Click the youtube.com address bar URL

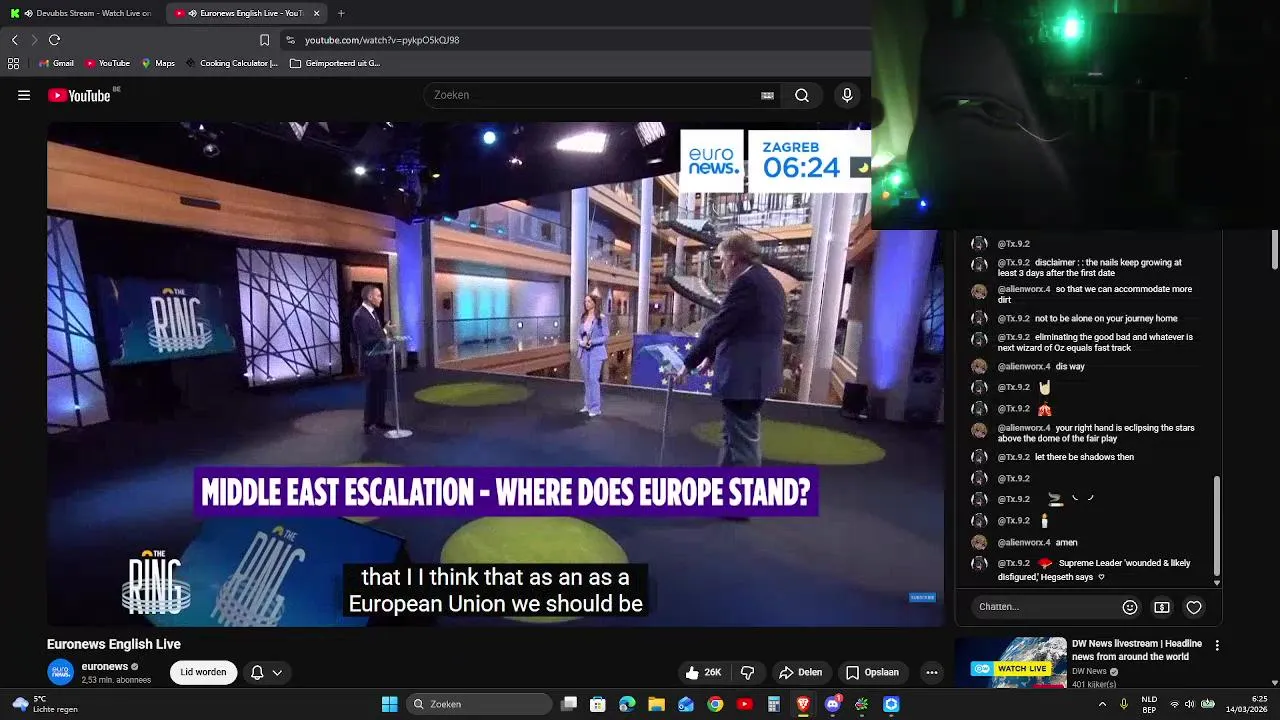pyautogui.click(x=382, y=40)
